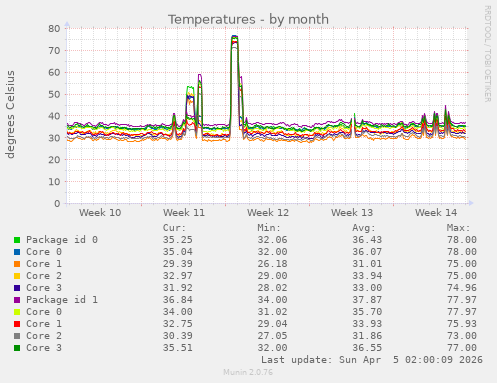The height and width of the screenshot is (383, 497).
Task: Click the purple Package id 1 legend swatch
Action: [x=17, y=300]
